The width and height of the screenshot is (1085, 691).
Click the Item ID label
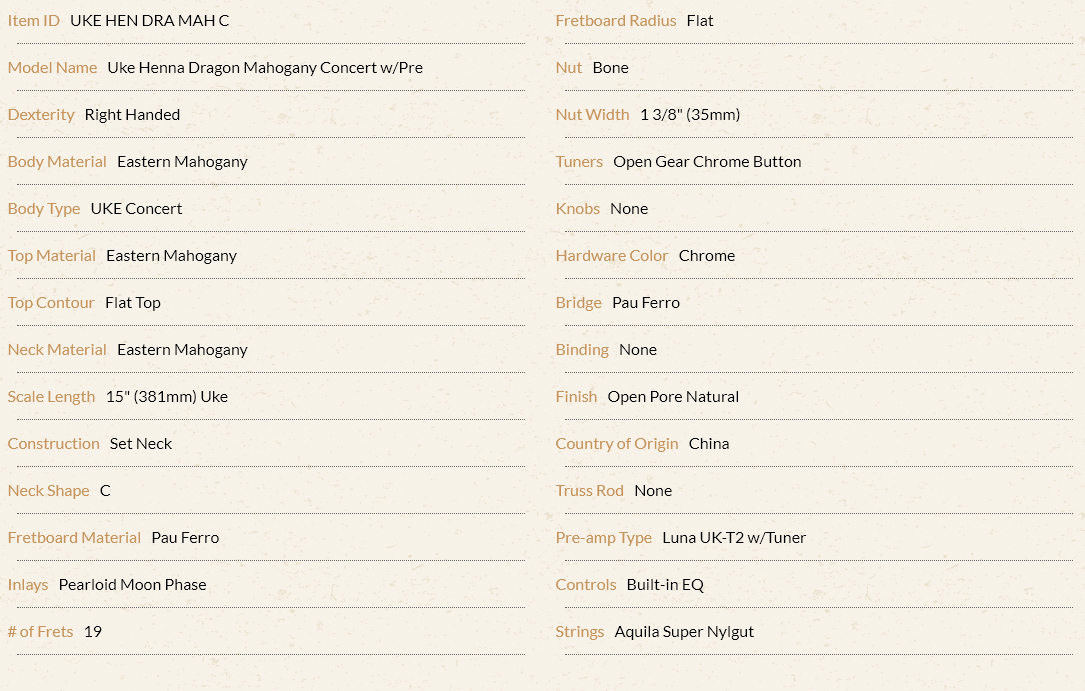33,21
